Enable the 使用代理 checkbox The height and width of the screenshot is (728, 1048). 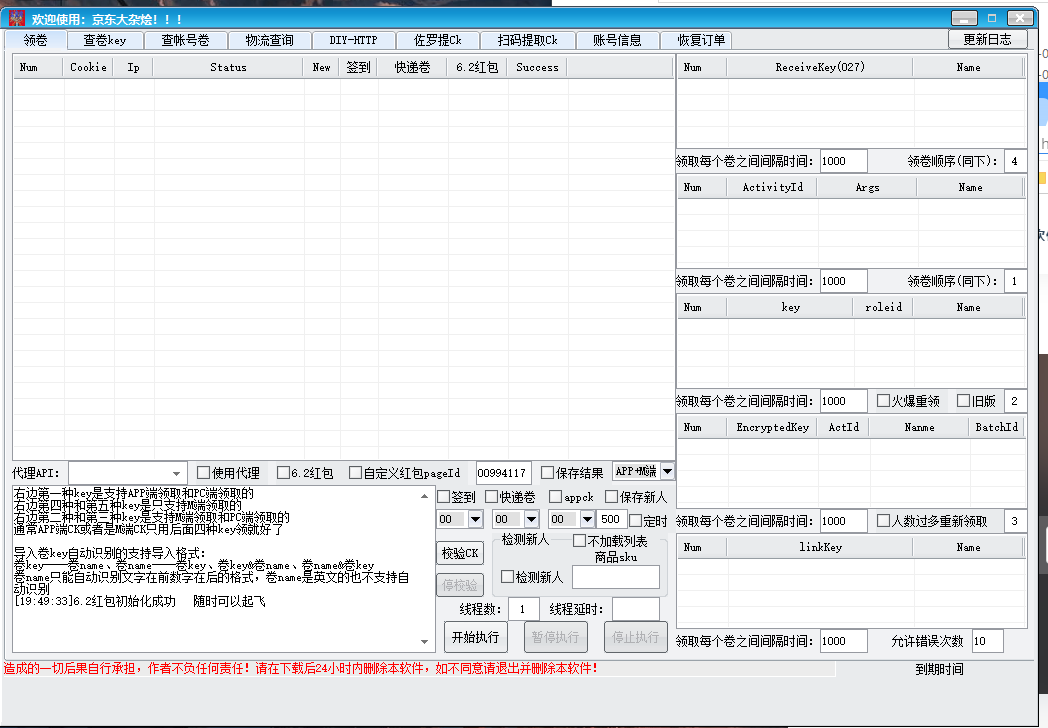click(204, 473)
